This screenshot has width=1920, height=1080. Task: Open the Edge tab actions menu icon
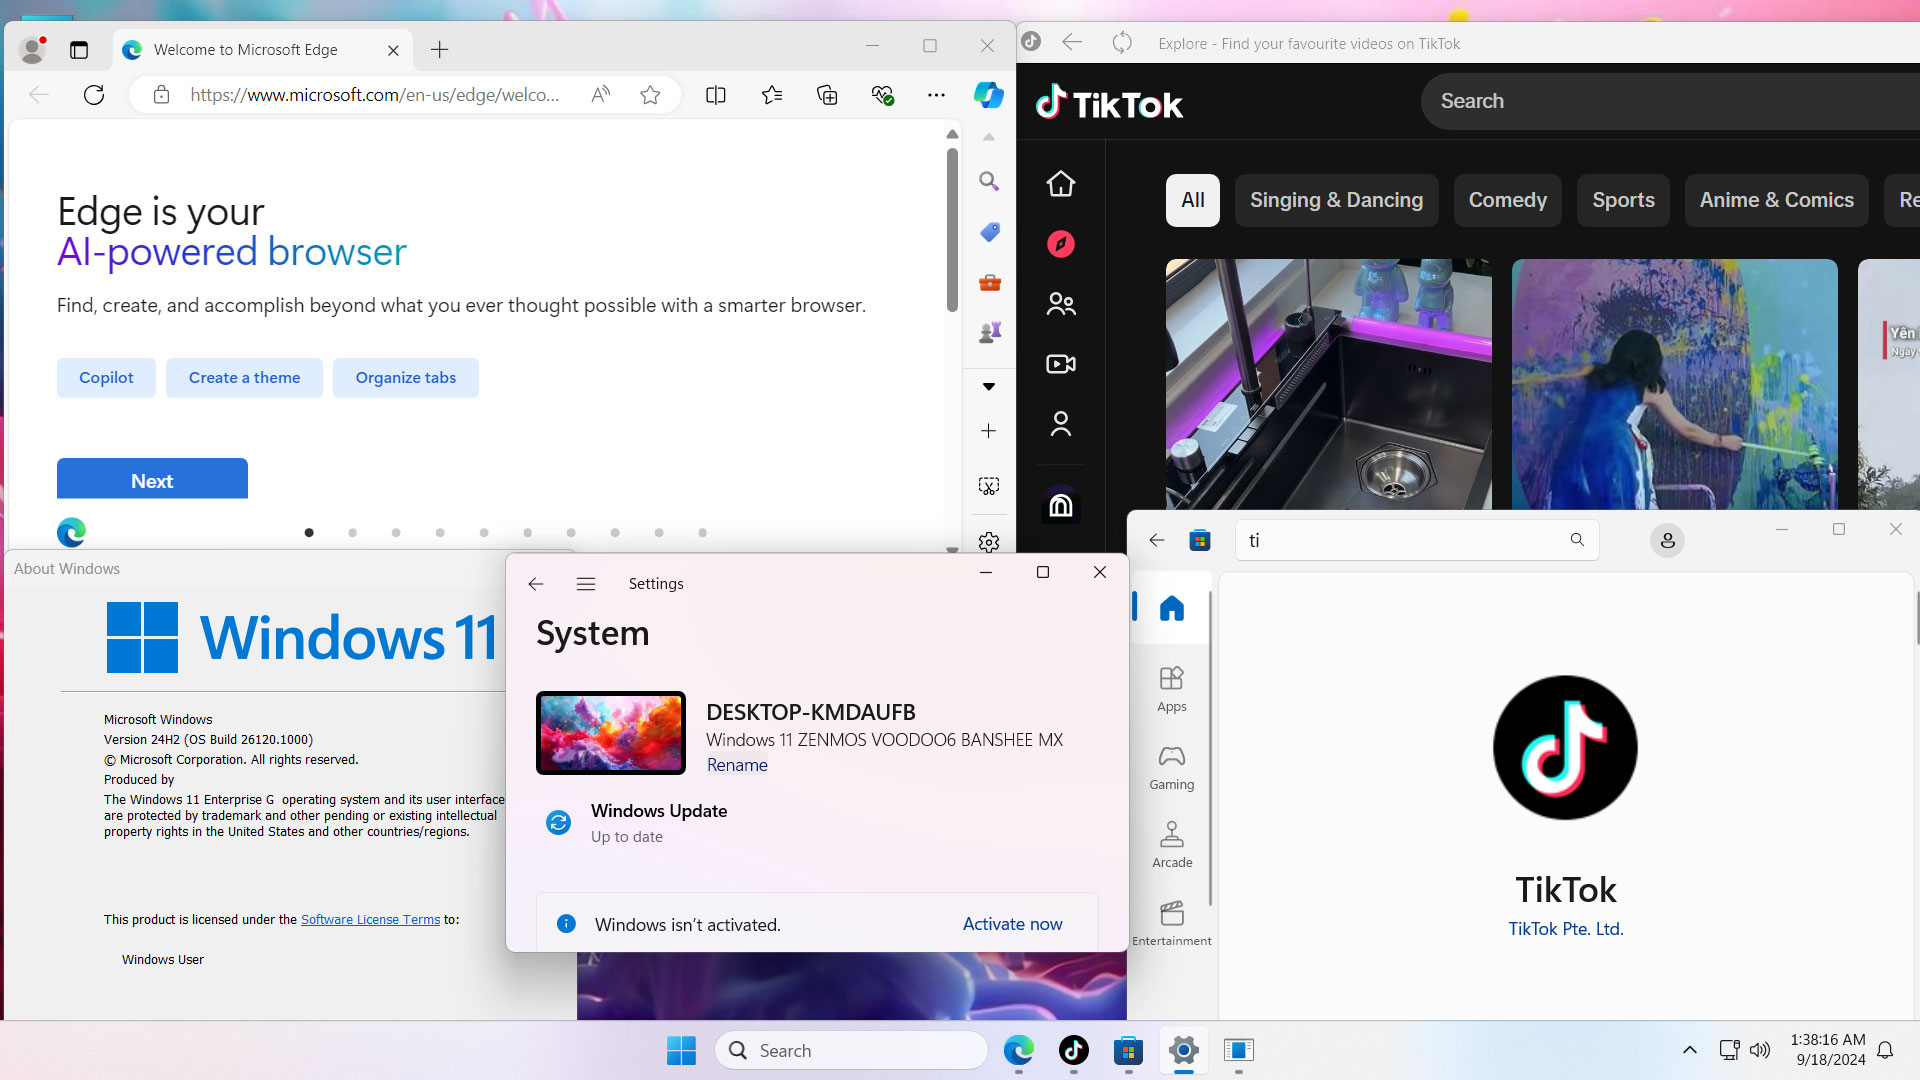pos(79,49)
